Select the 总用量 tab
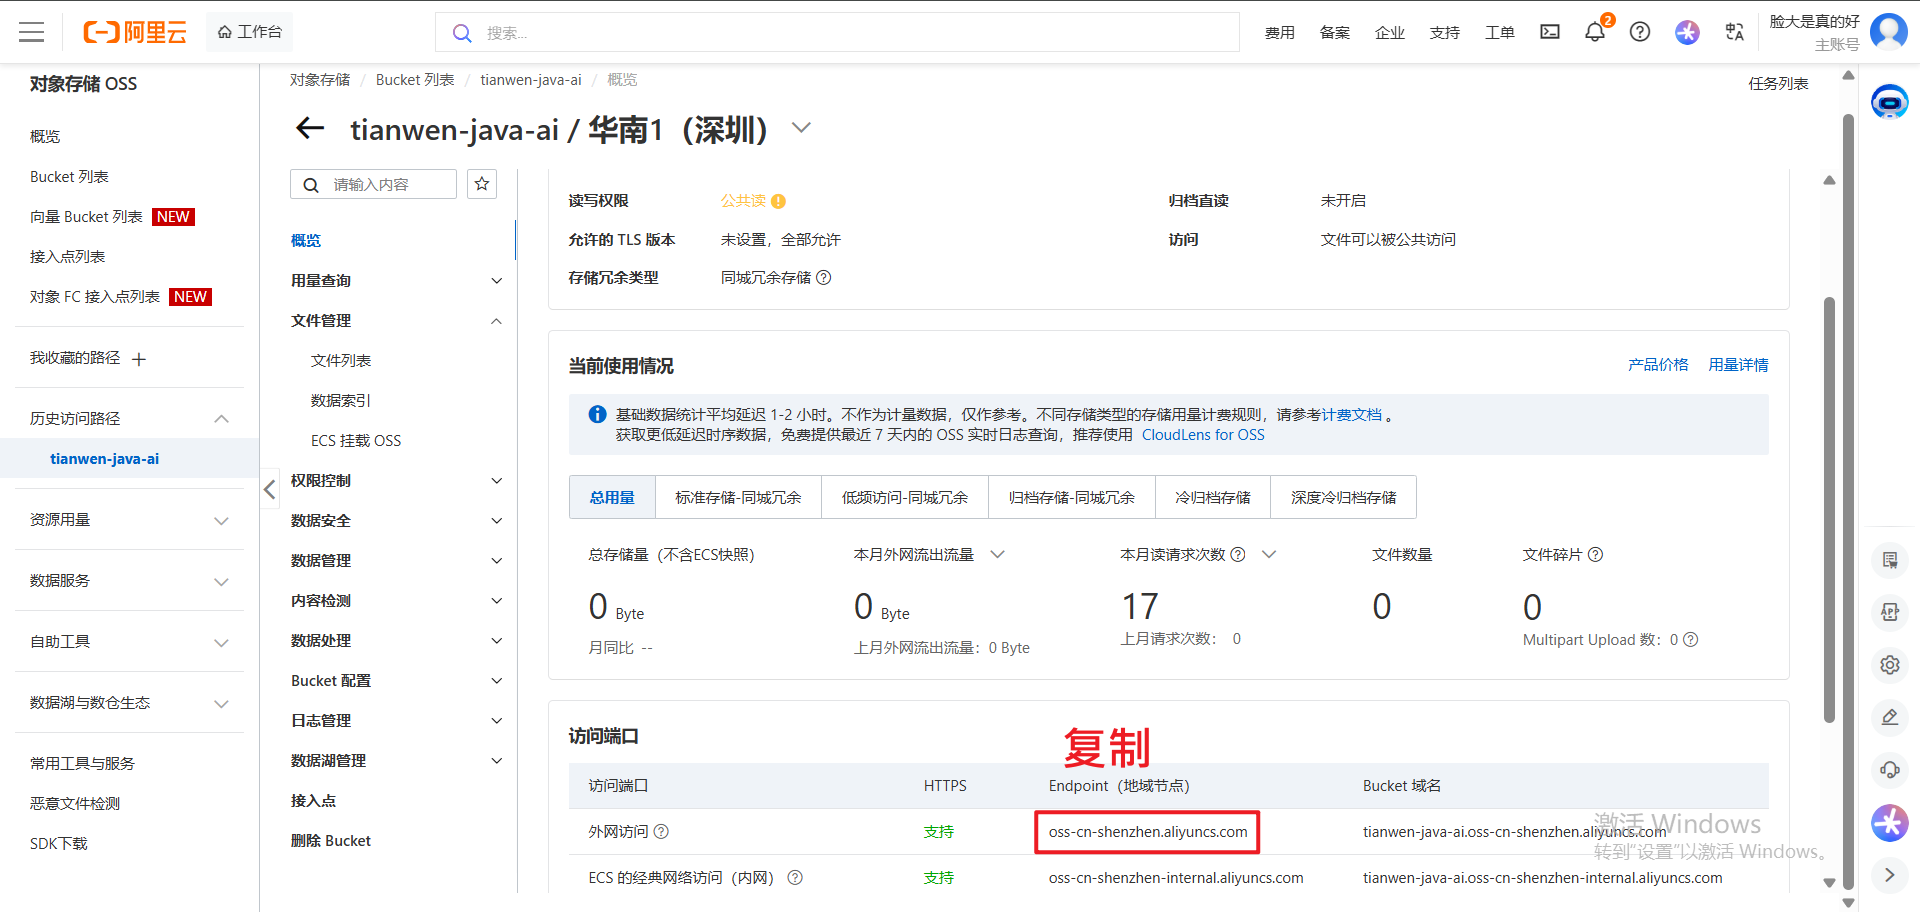Image resolution: width=1920 pixels, height=912 pixels. coord(612,497)
